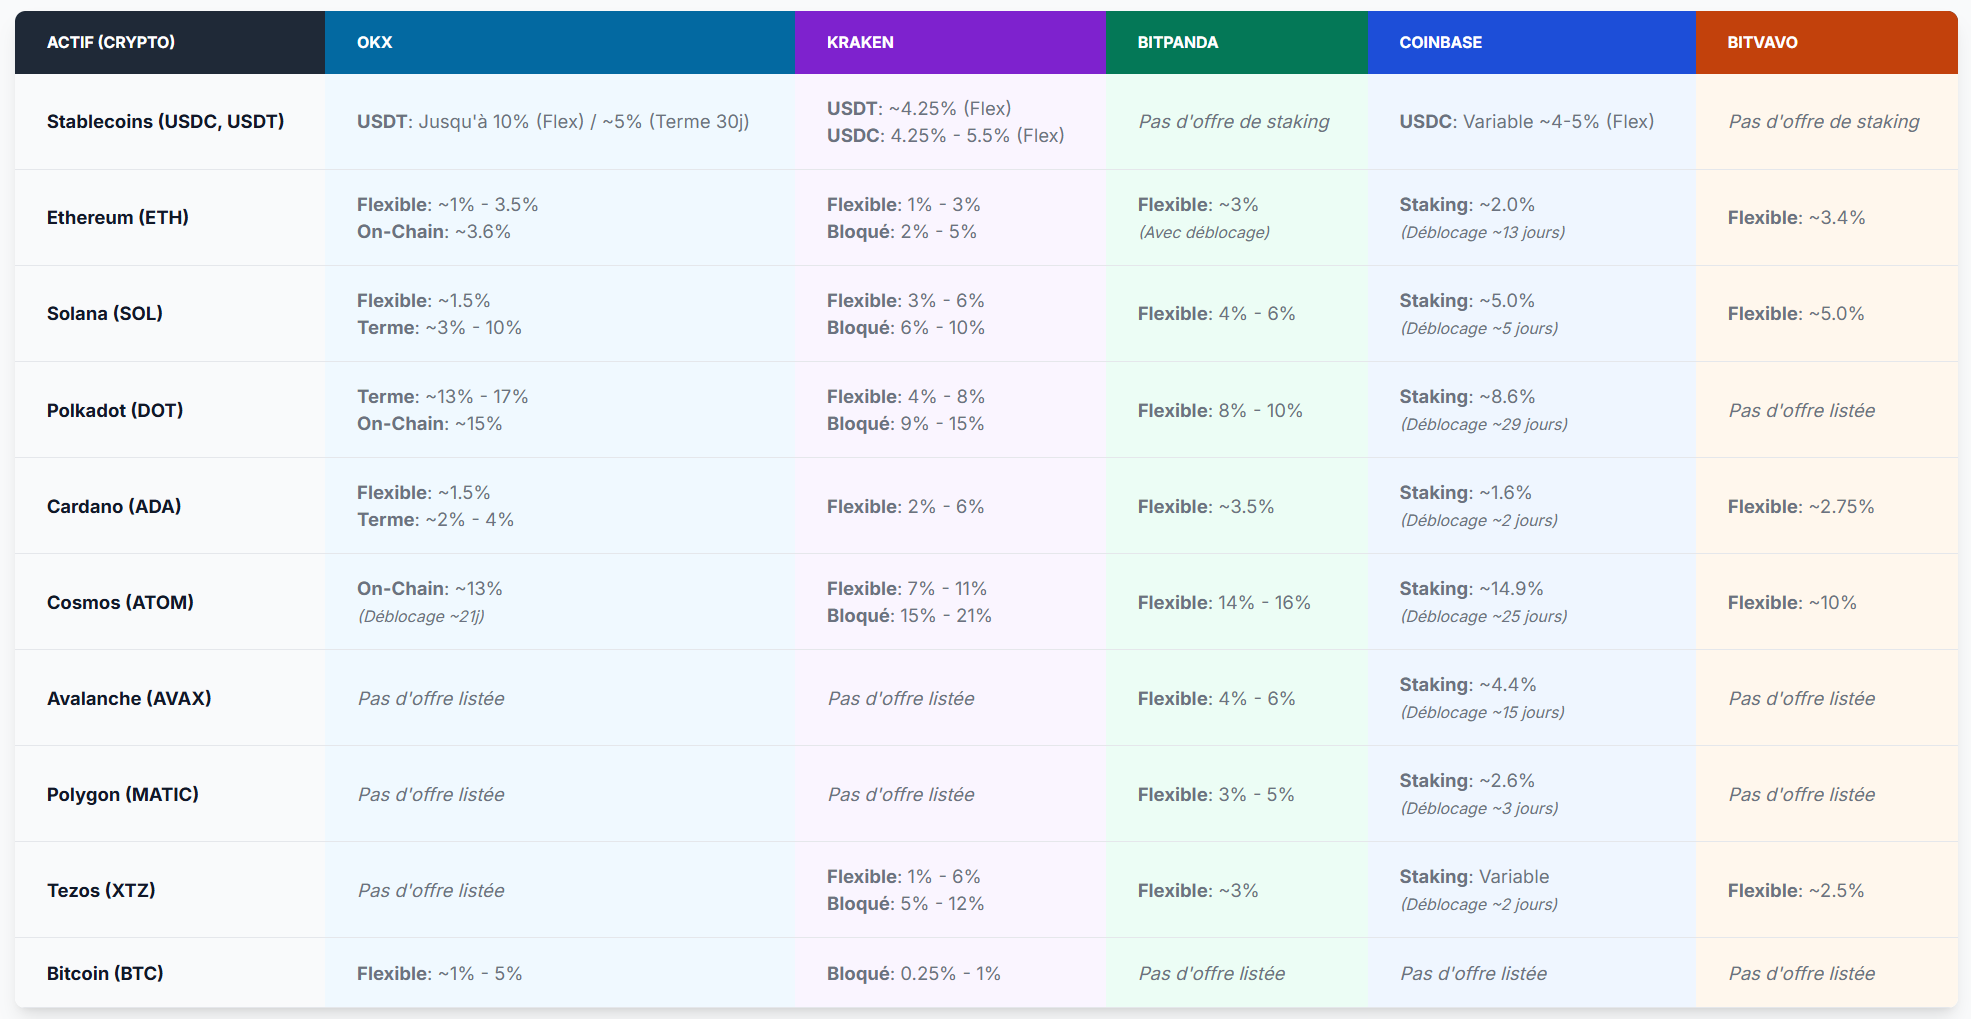Click Bitvavo Polkadot 'Pas d'offre listée'

[1802, 411]
